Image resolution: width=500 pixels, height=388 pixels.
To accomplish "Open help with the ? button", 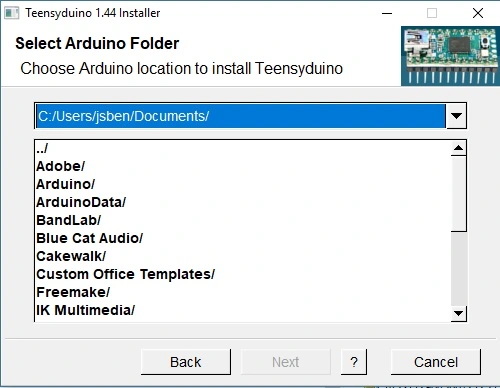I will (354, 362).
